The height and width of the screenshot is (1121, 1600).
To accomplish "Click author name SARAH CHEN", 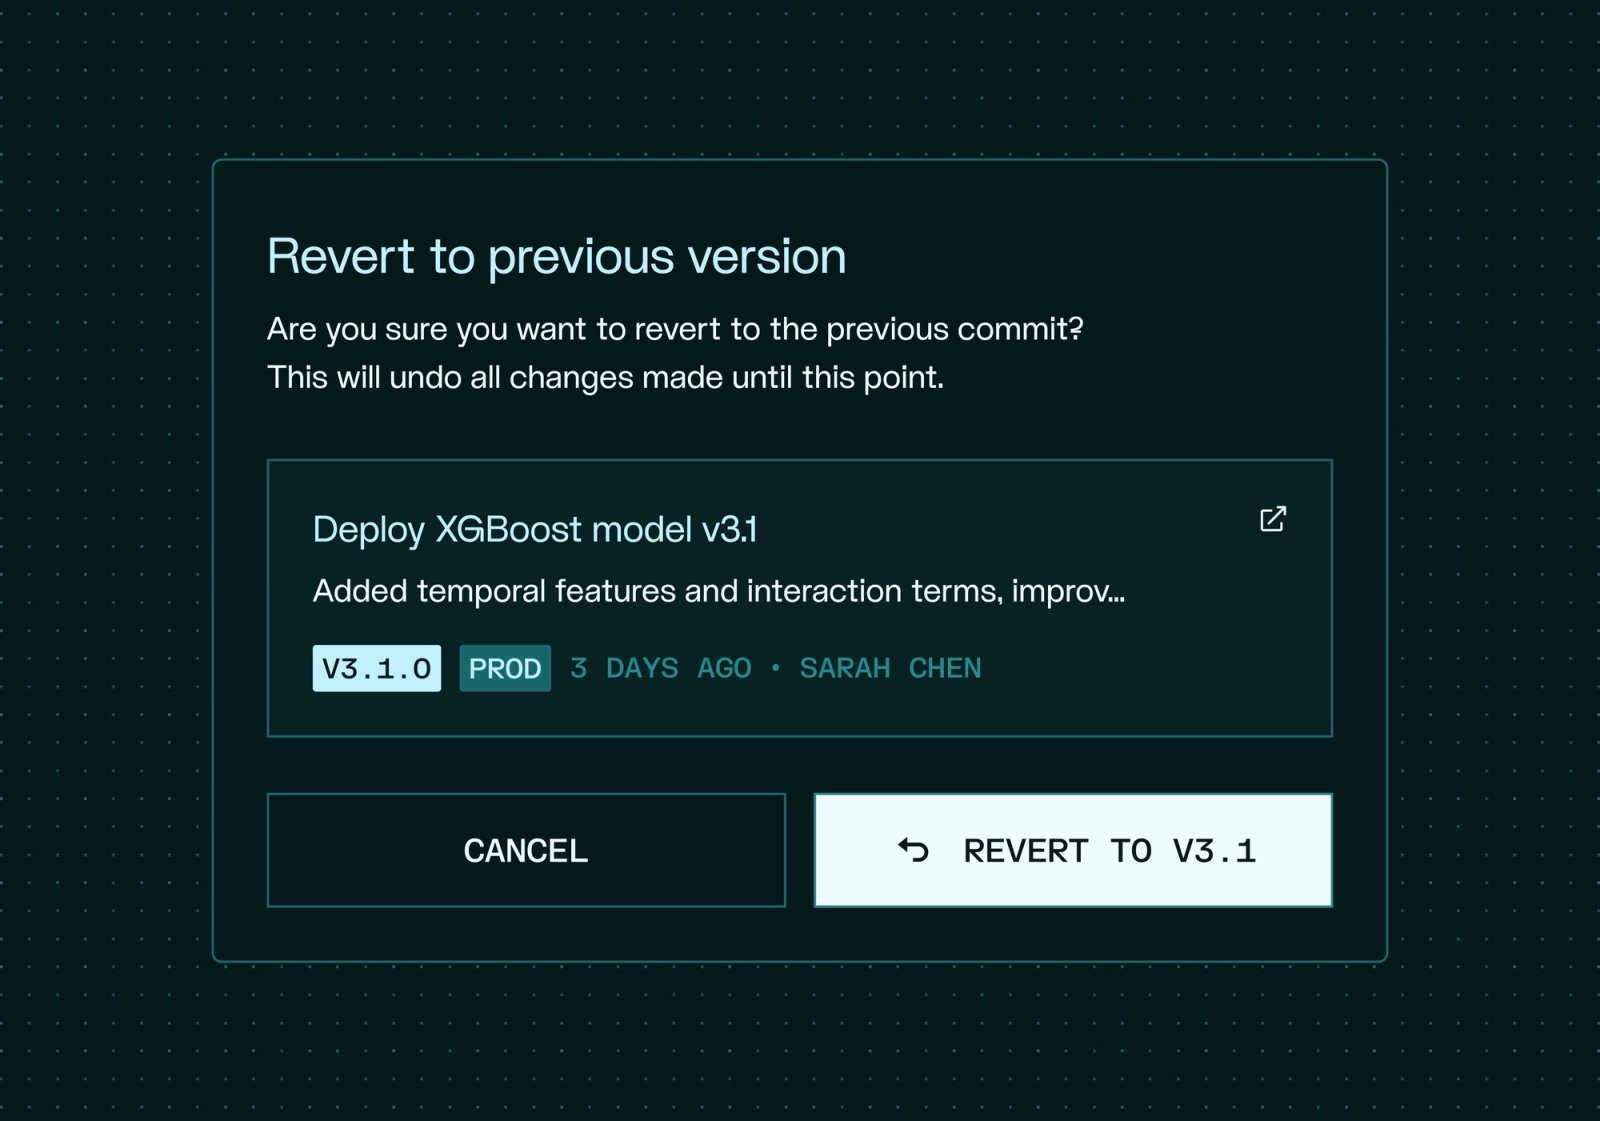I will (x=890, y=668).
